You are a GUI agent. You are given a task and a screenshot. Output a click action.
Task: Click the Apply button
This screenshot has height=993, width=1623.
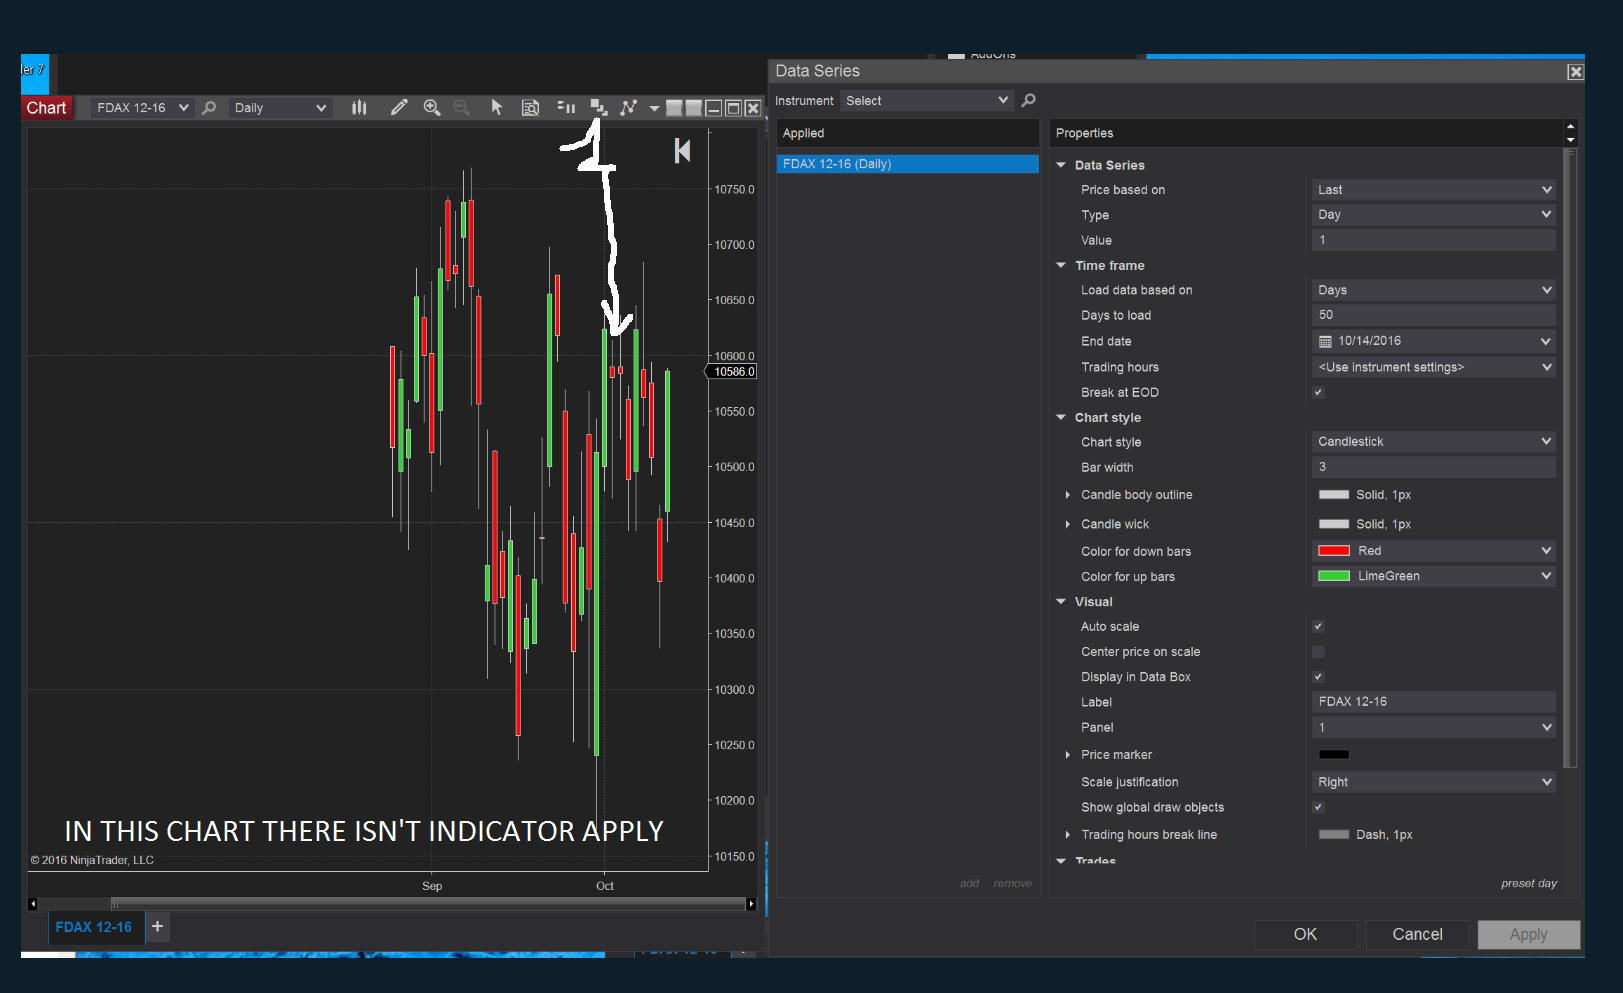pos(1528,934)
